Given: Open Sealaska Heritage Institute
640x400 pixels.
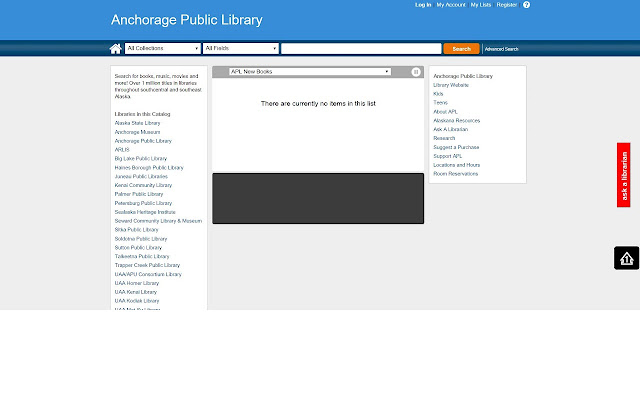Looking at the screenshot, I should point(145,212).
